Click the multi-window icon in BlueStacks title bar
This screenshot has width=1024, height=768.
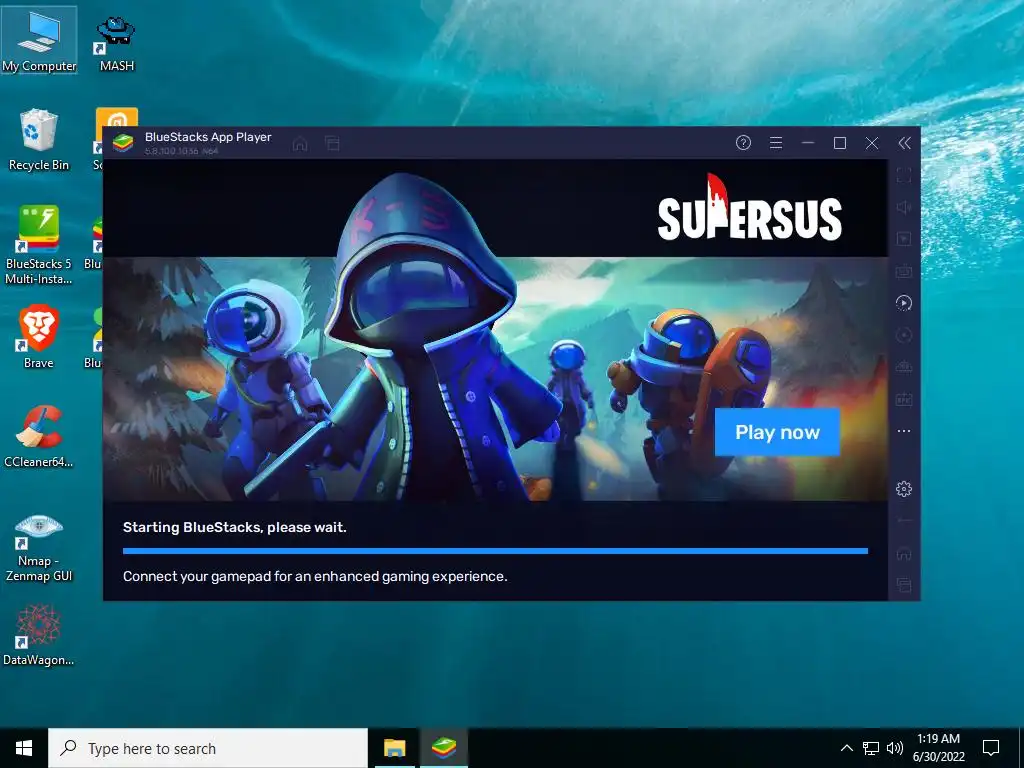click(x=332, y=143)
